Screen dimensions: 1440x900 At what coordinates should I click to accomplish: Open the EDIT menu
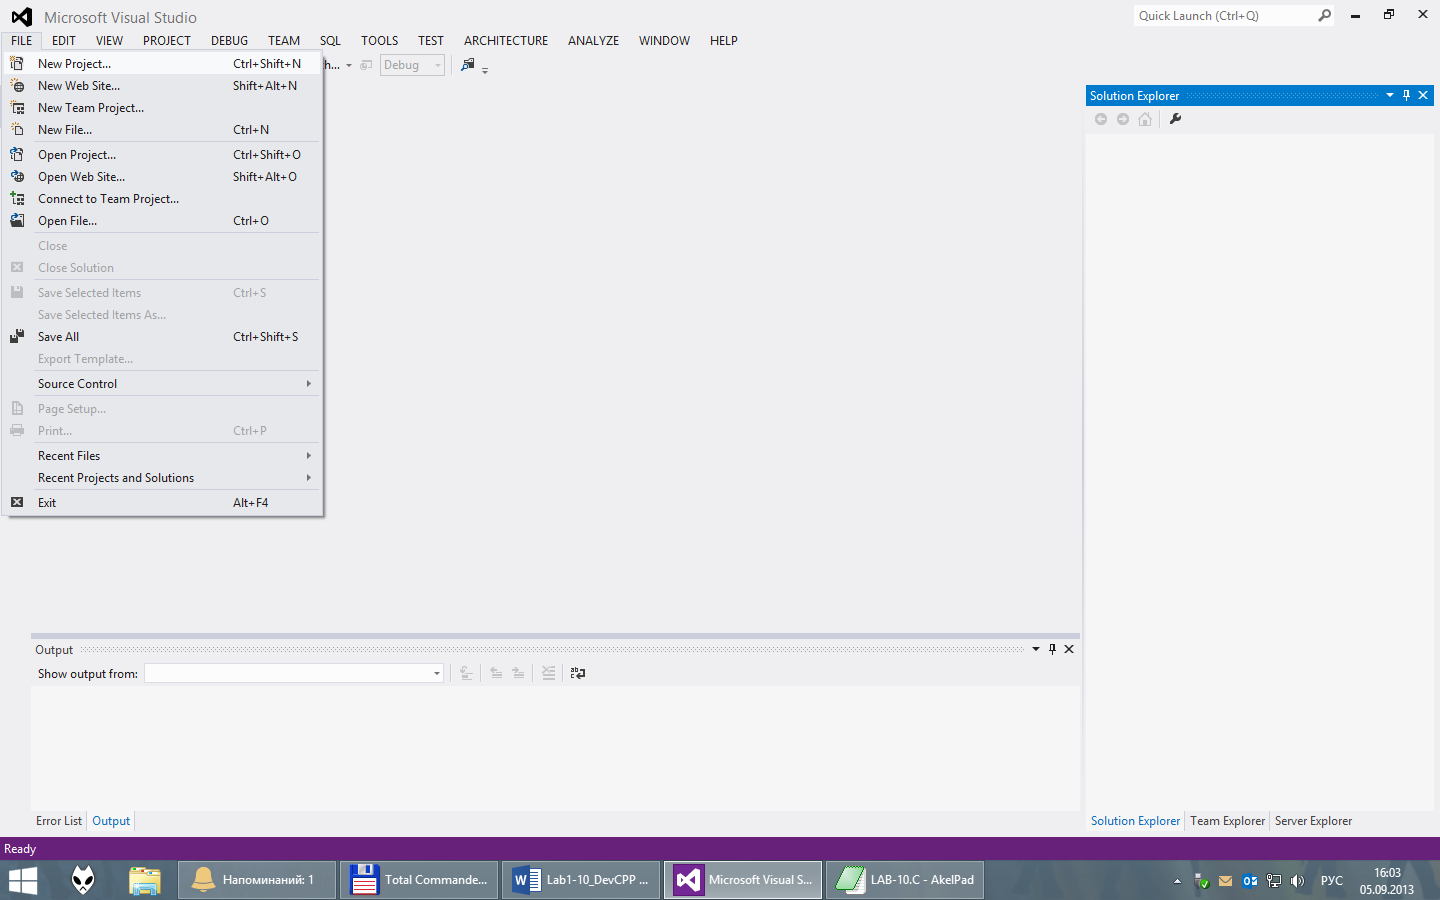(64, 40)
